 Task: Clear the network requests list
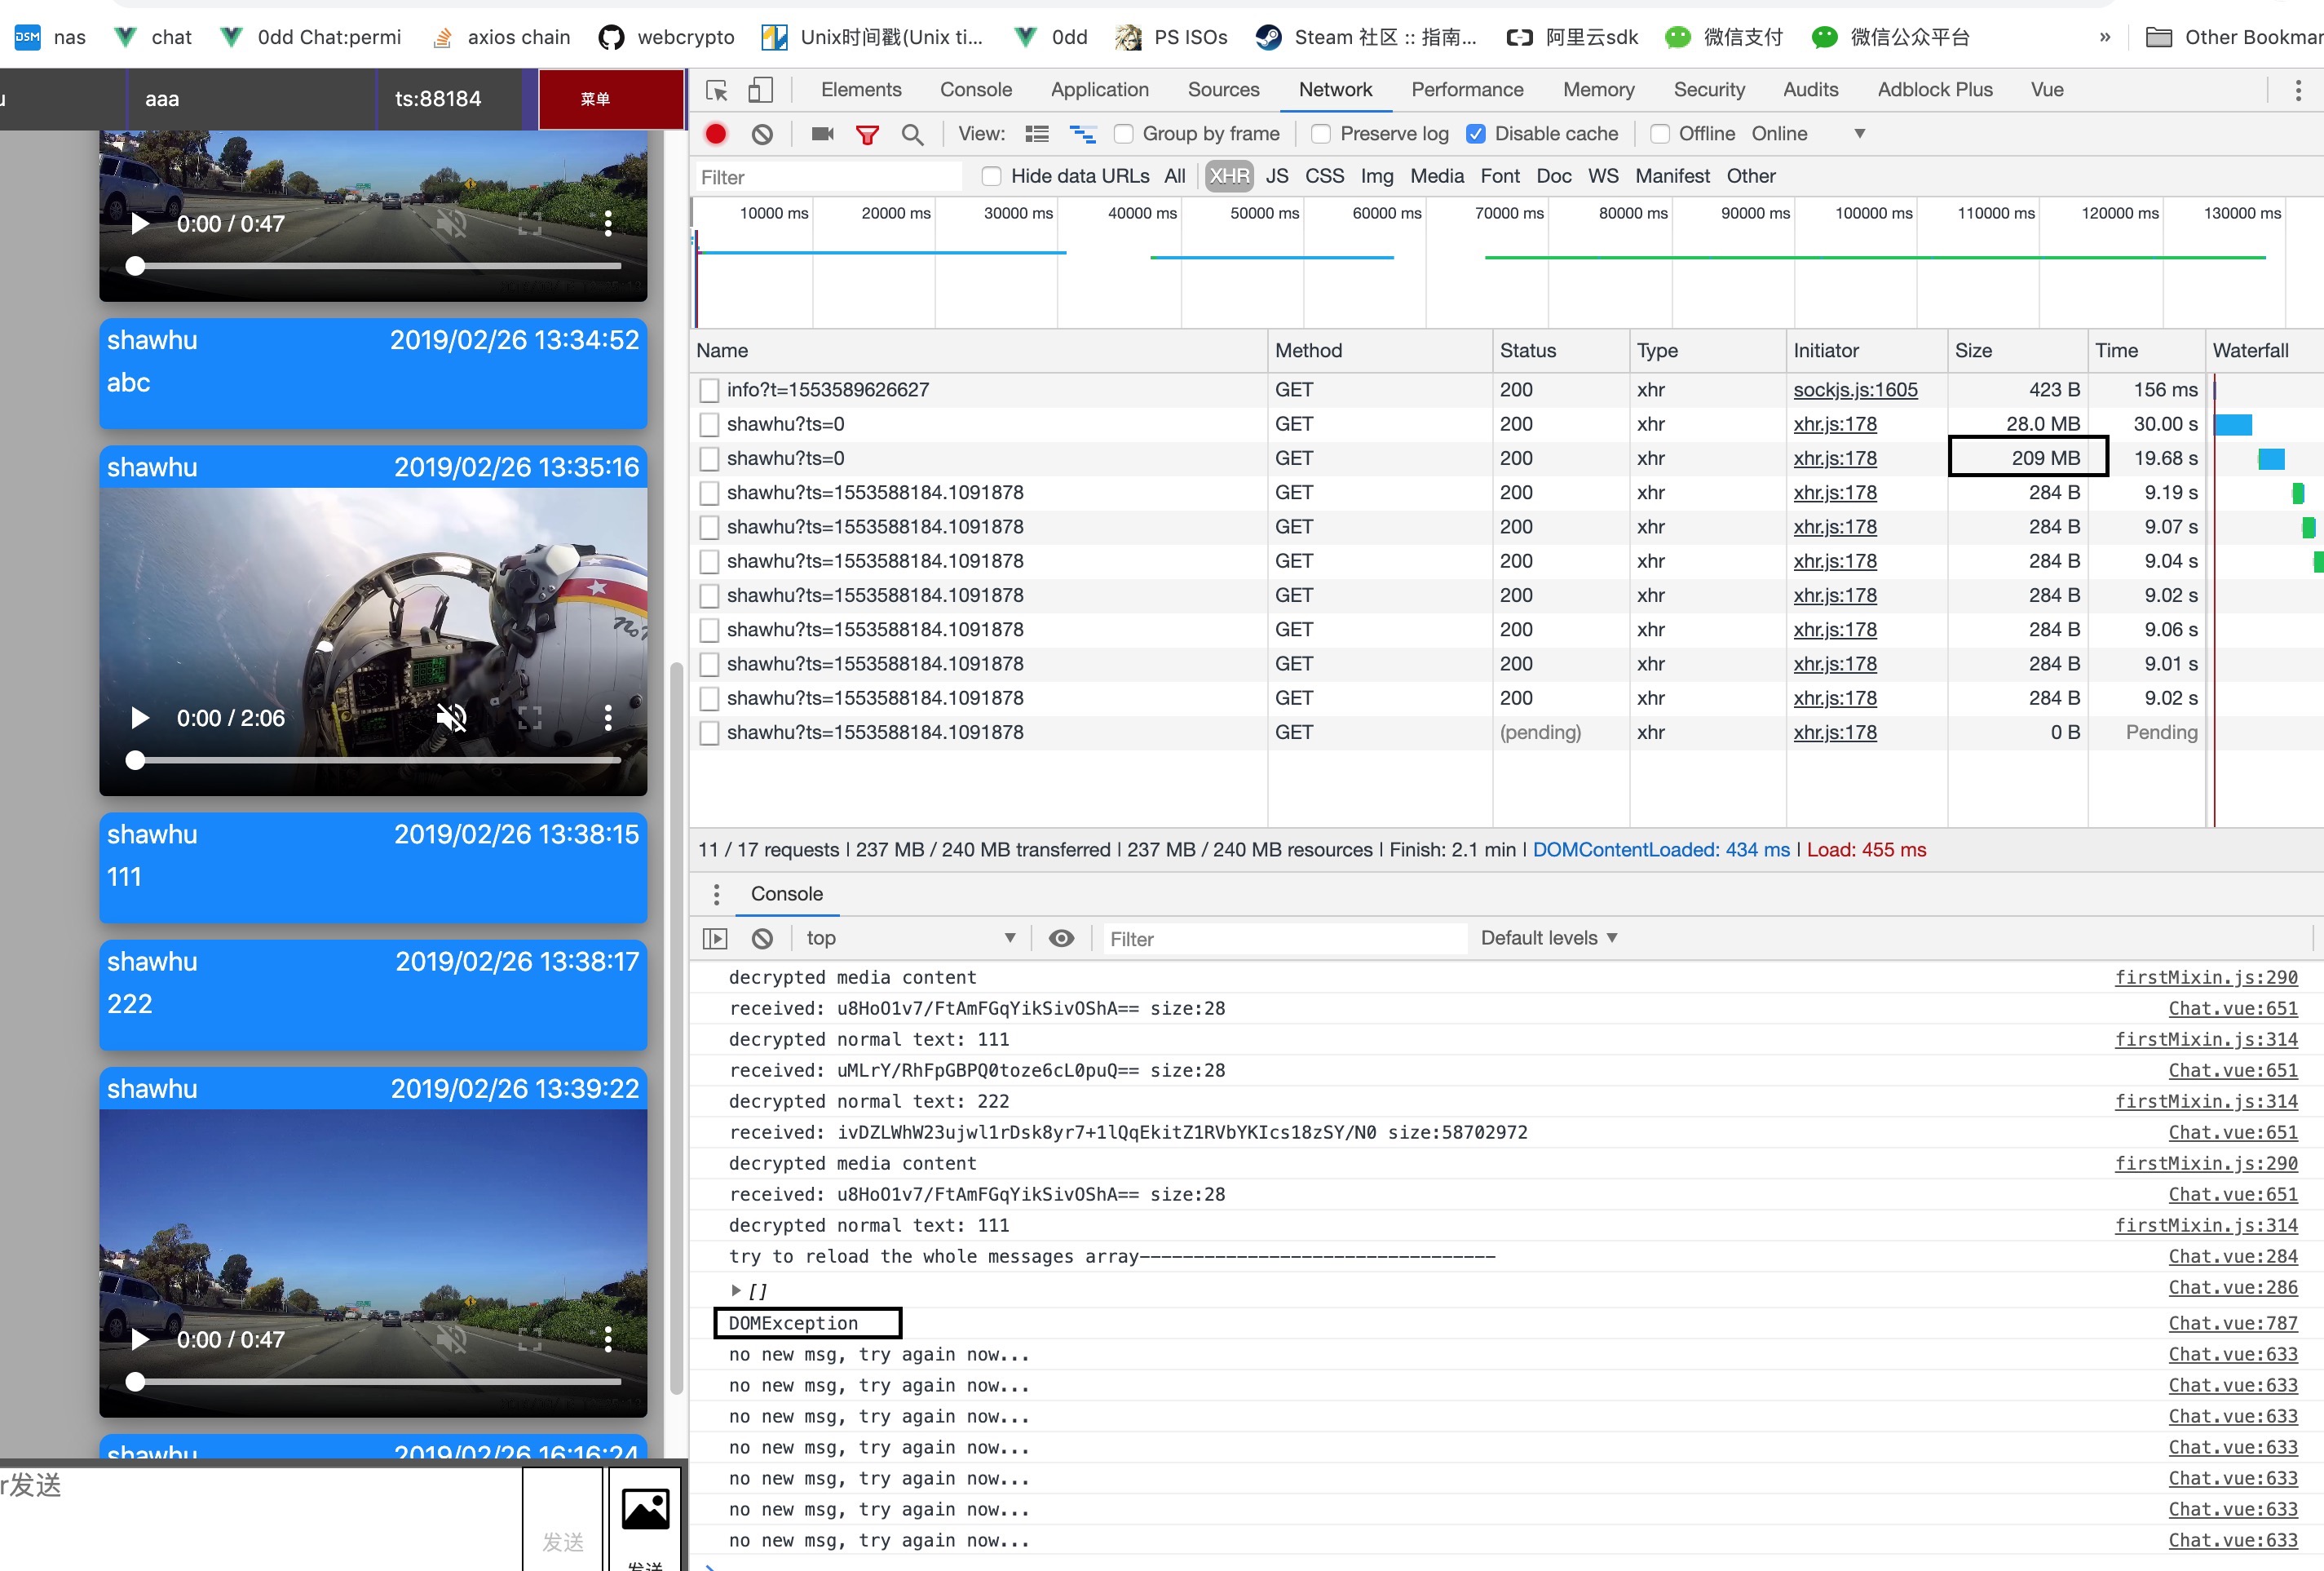click(762, 133)
